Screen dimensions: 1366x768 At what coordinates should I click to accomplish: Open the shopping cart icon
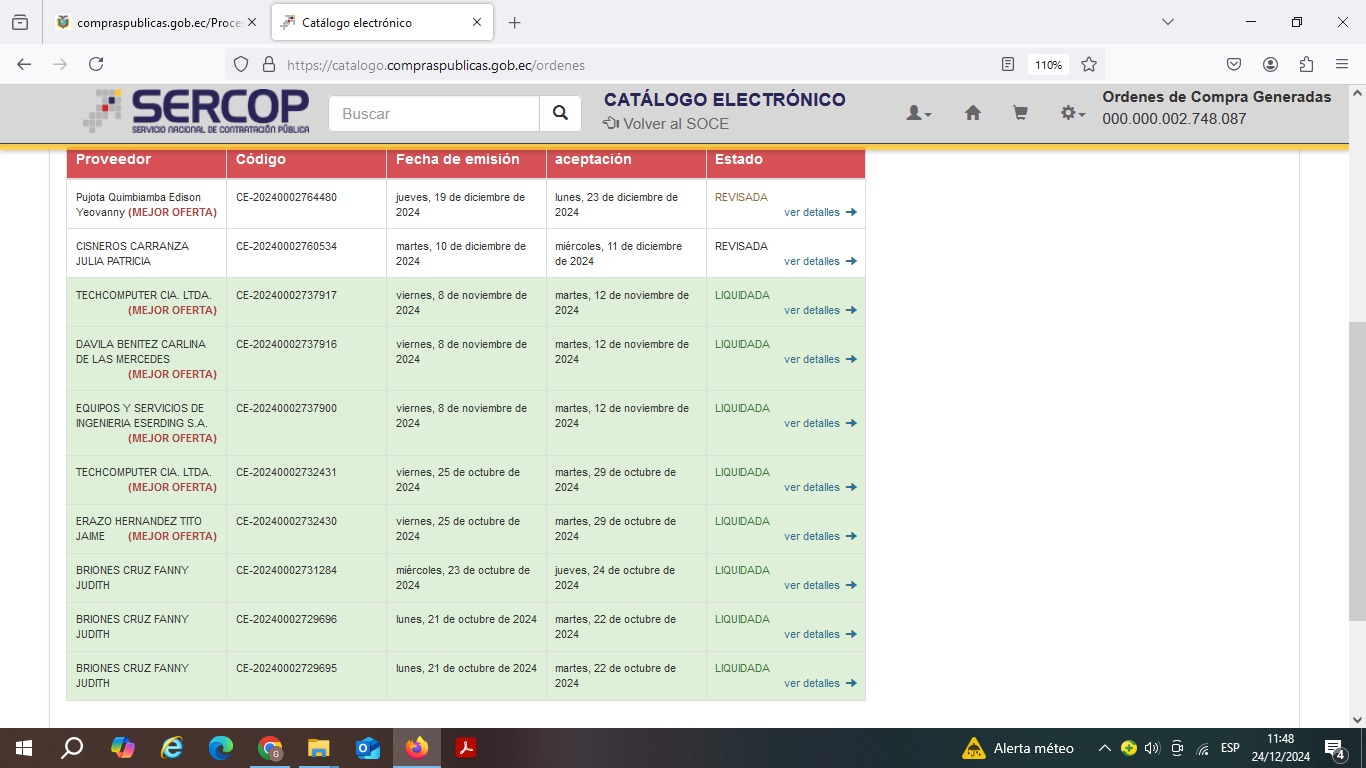point(1020,114)
